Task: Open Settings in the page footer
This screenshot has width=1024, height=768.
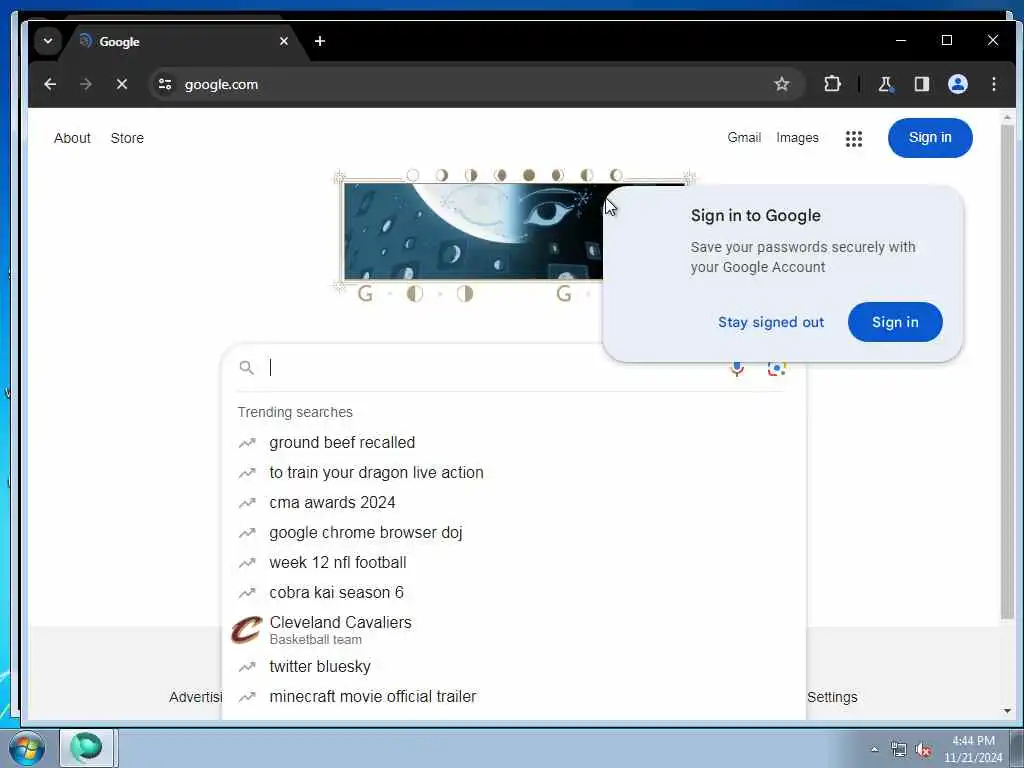Action: tap(832, 697)
